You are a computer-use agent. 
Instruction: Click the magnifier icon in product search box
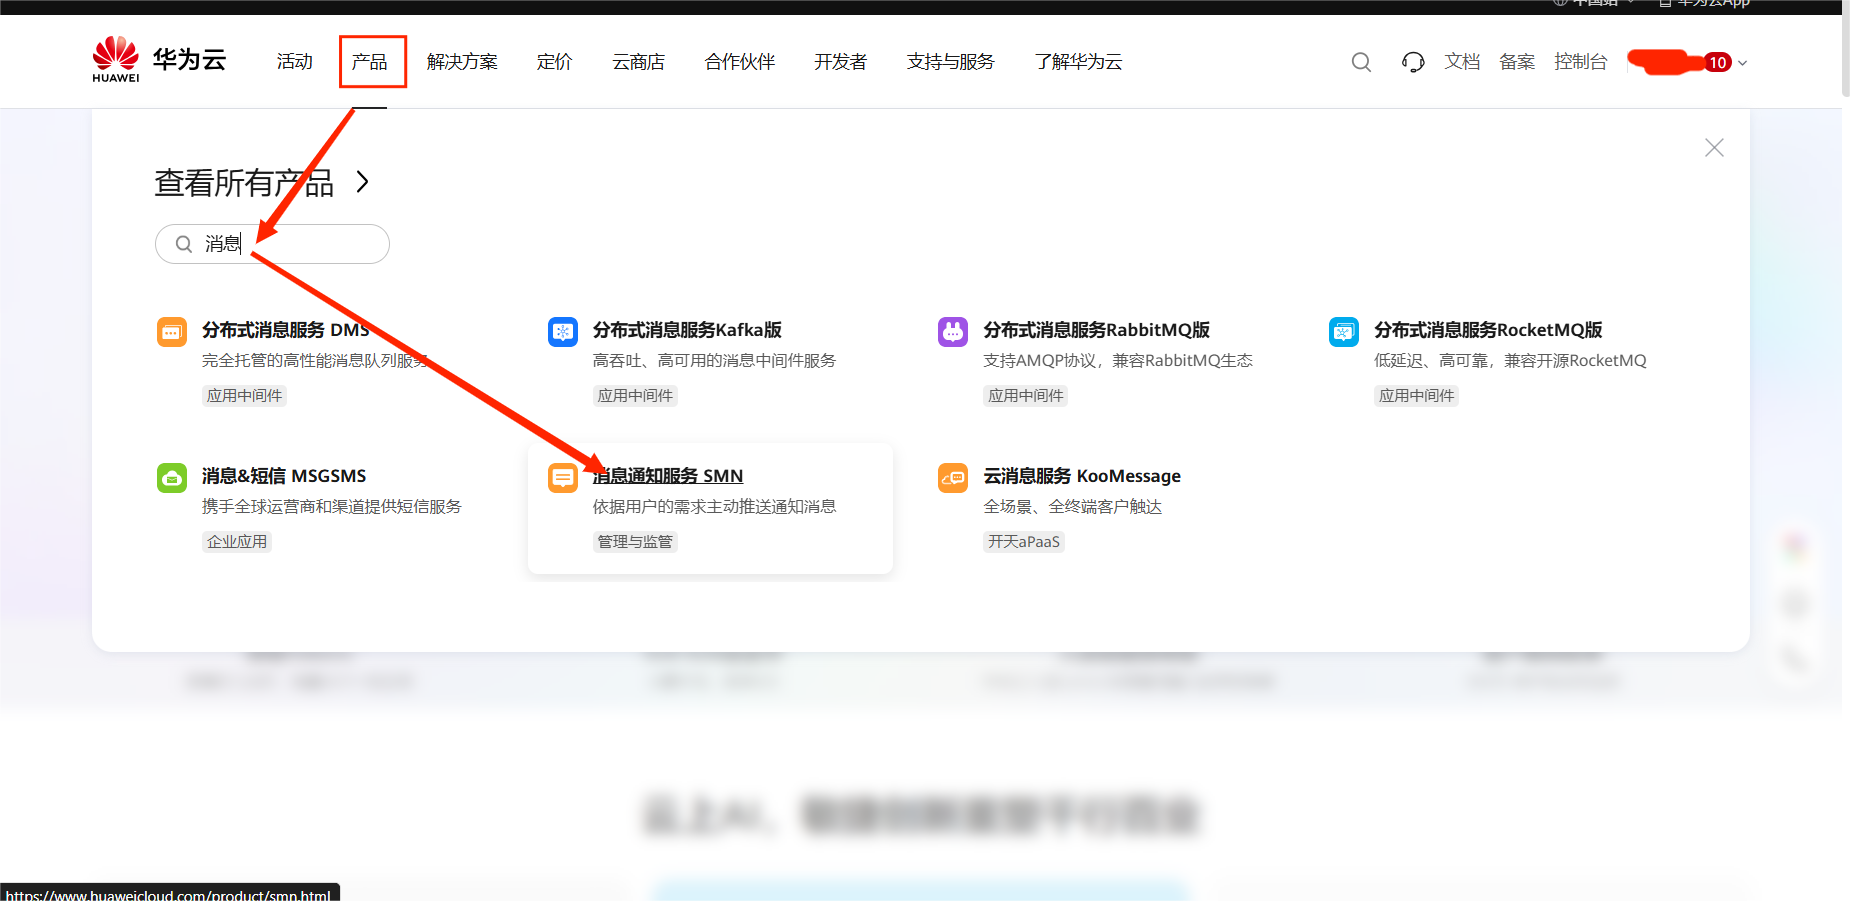(184, 244)
